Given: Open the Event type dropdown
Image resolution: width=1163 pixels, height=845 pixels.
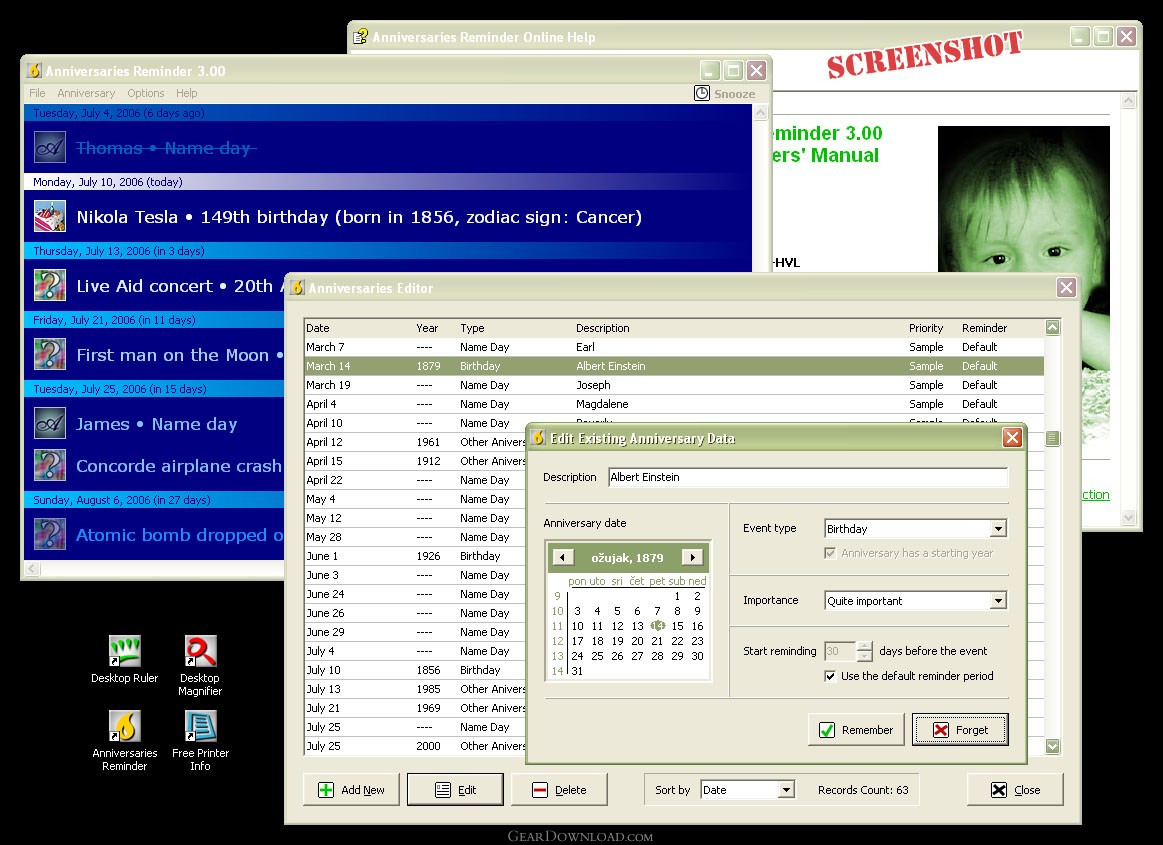Looking at the screenshot, I should coord(998,529).
